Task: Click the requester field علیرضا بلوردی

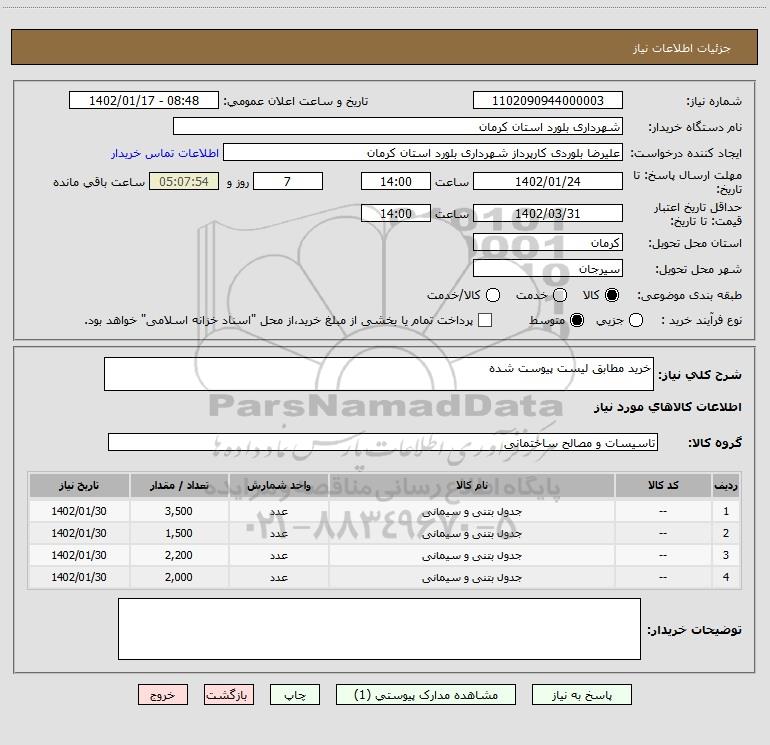Action: pos(423,152)
